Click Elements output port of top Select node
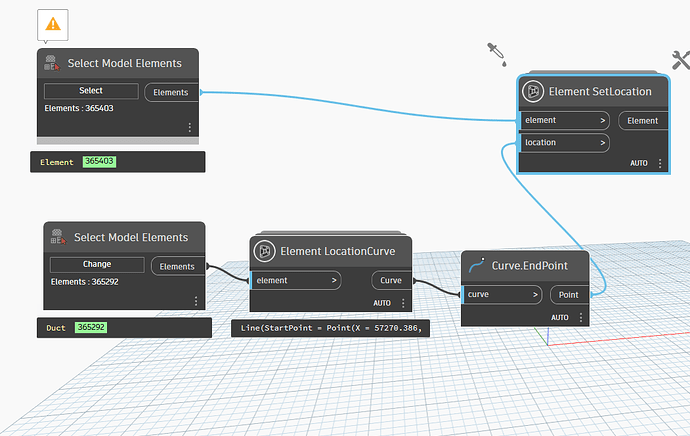This screenshot has height=436, width=690. pos(172,92)
